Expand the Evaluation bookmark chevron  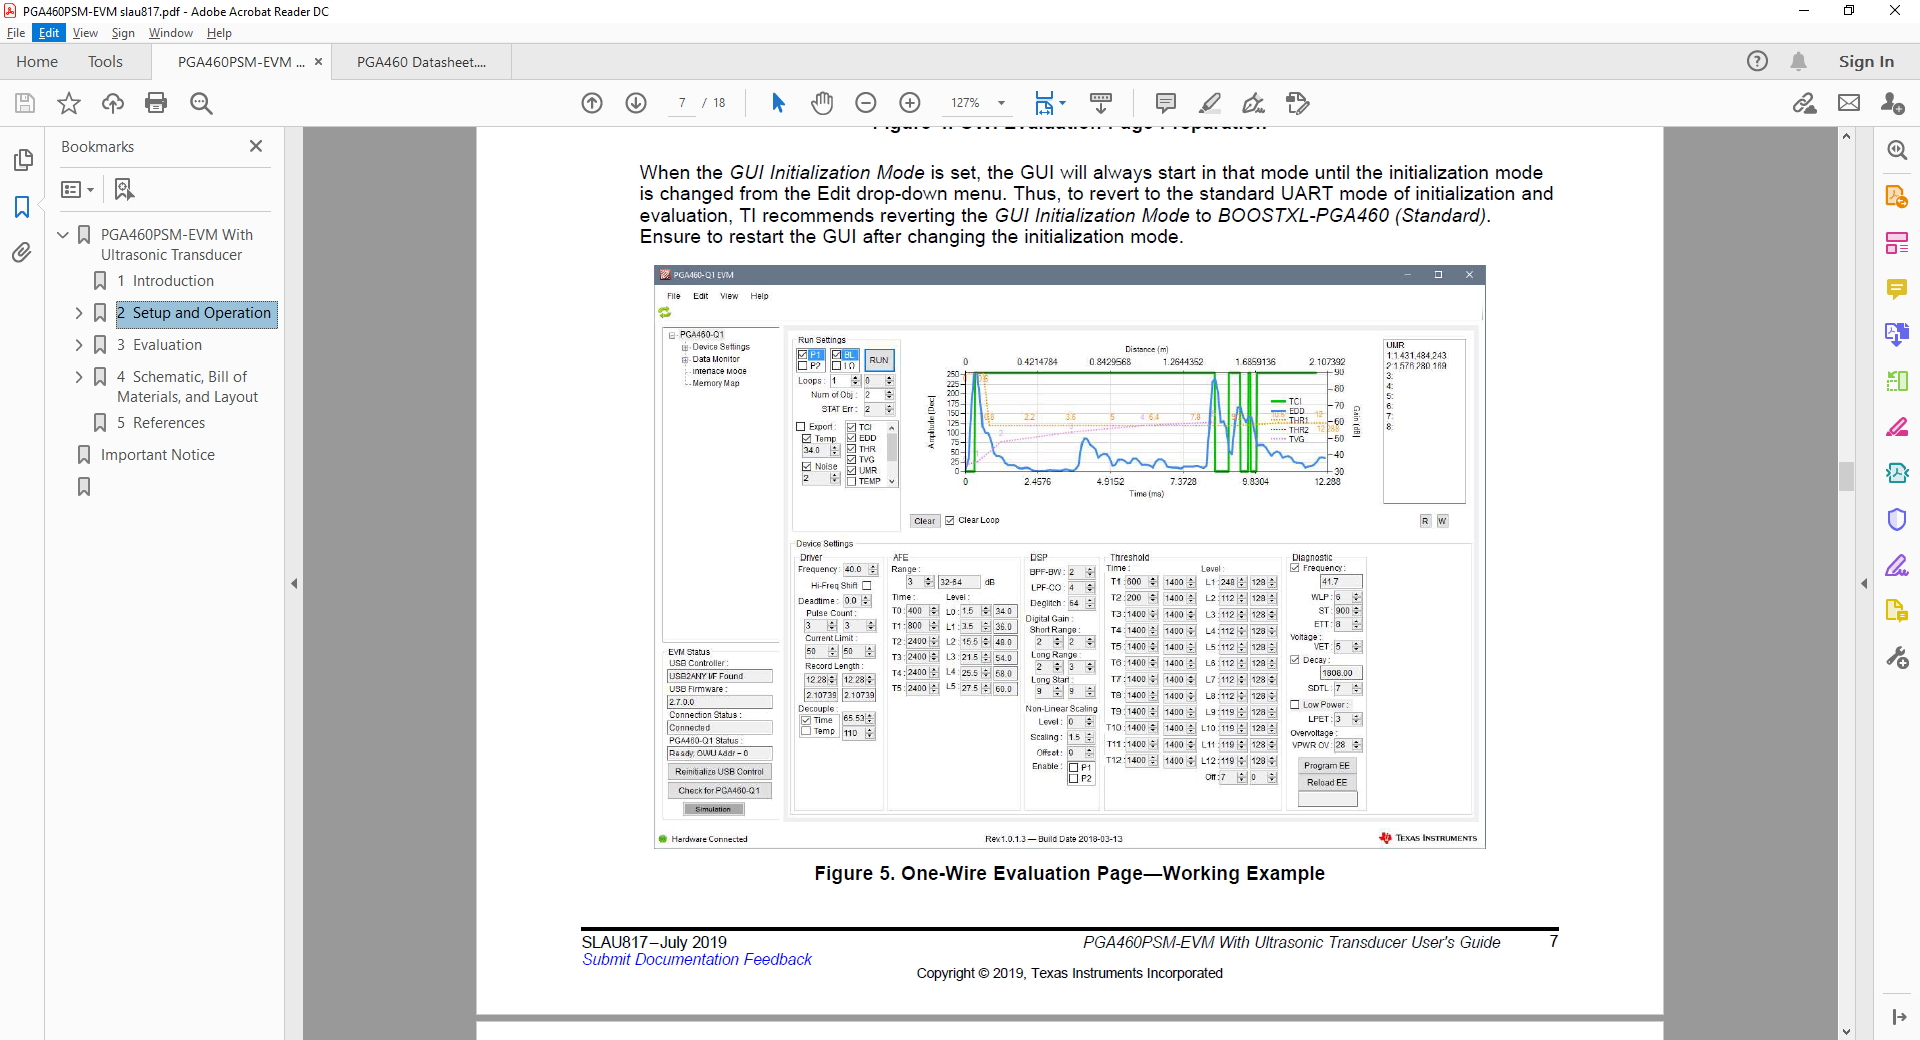tap(79, 345)
